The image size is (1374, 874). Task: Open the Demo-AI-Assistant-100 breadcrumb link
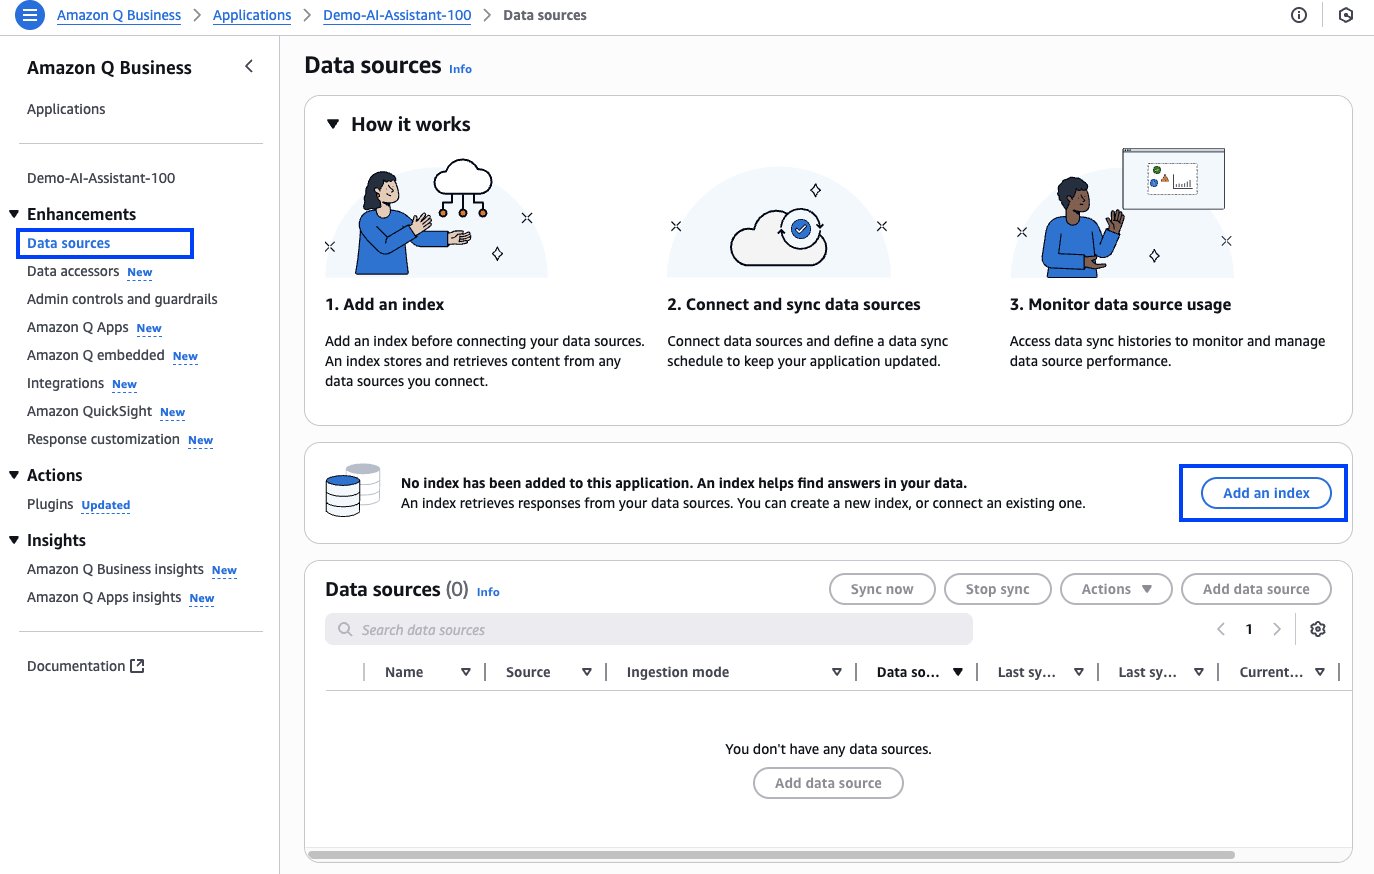pyautogui.click(x=397, y=15)
